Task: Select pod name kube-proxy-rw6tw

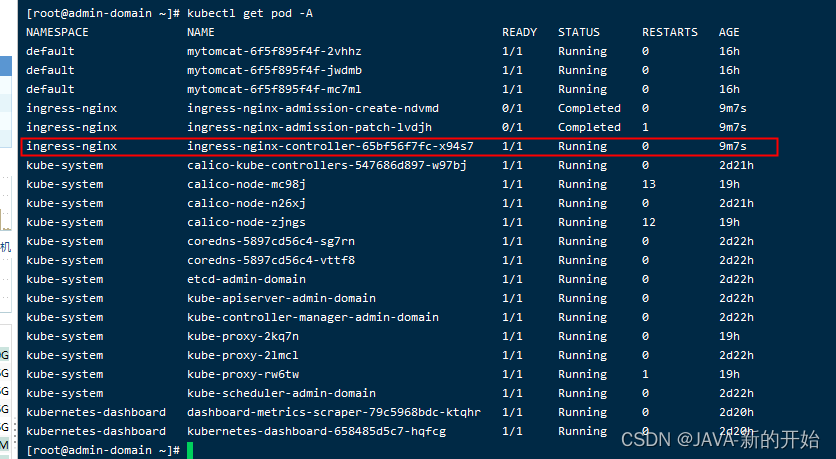Action: (243, 374)
